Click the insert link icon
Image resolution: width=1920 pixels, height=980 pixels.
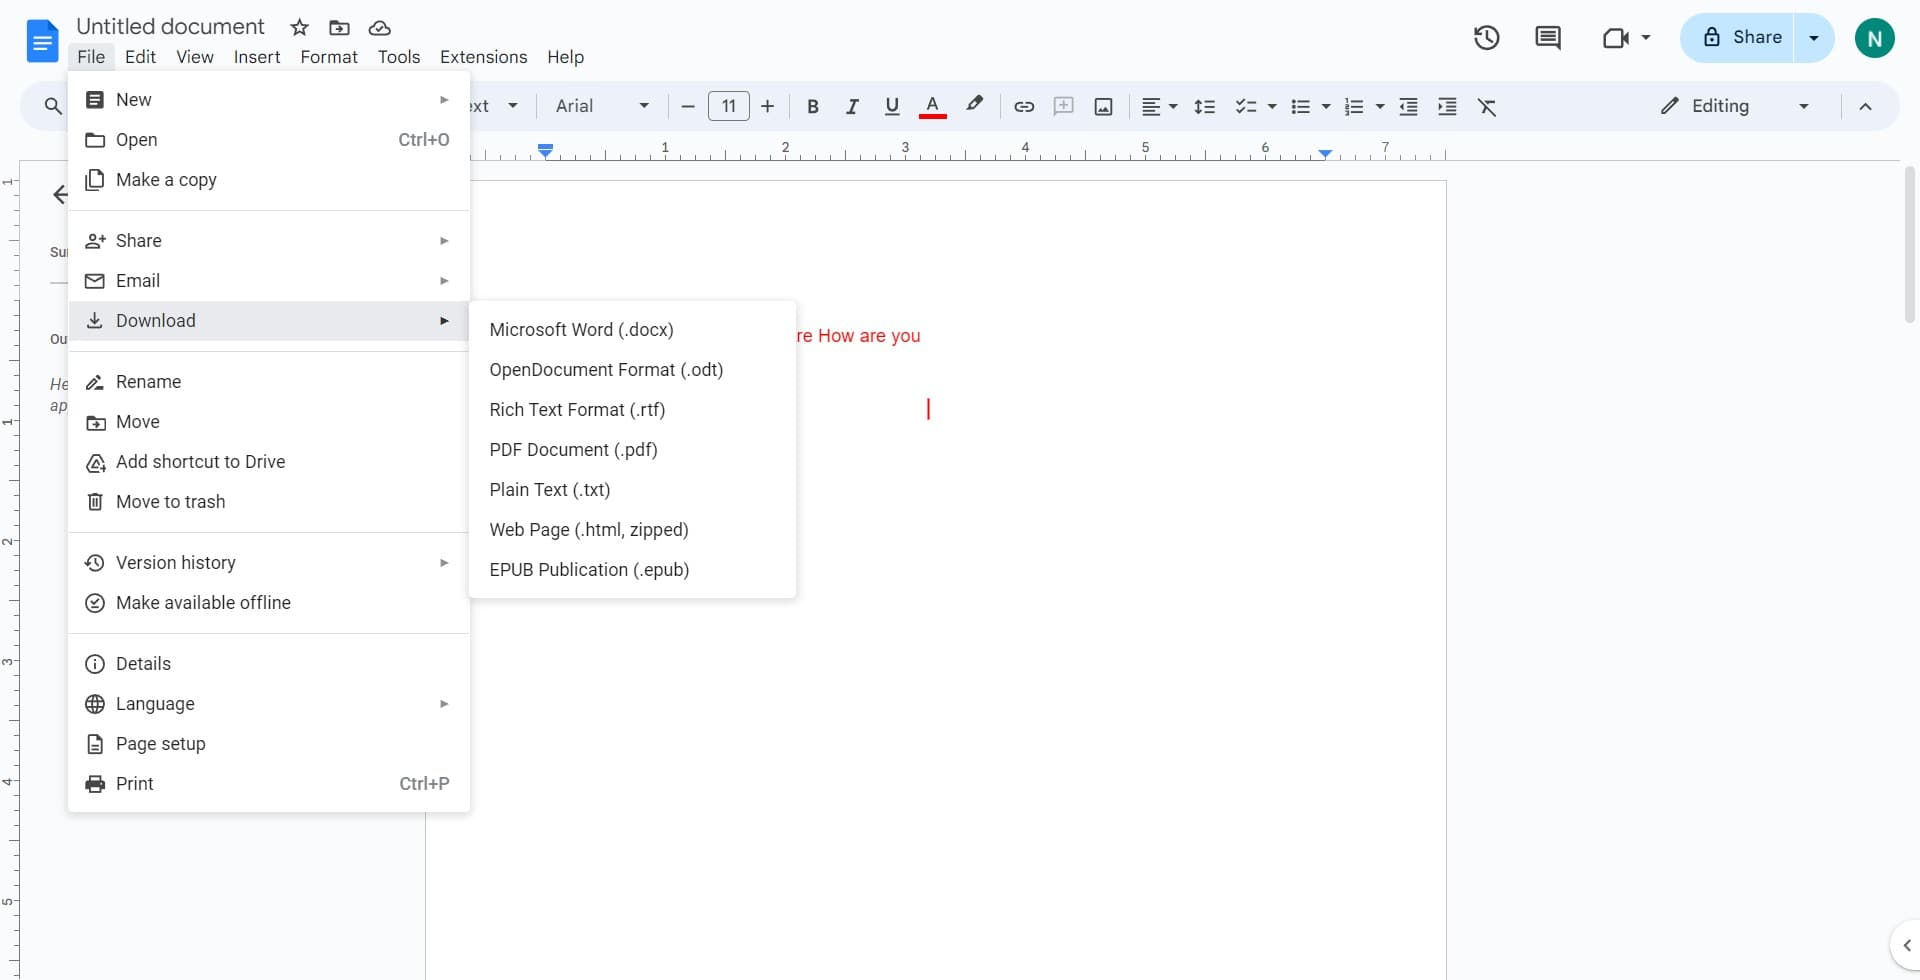(1024, 106)
